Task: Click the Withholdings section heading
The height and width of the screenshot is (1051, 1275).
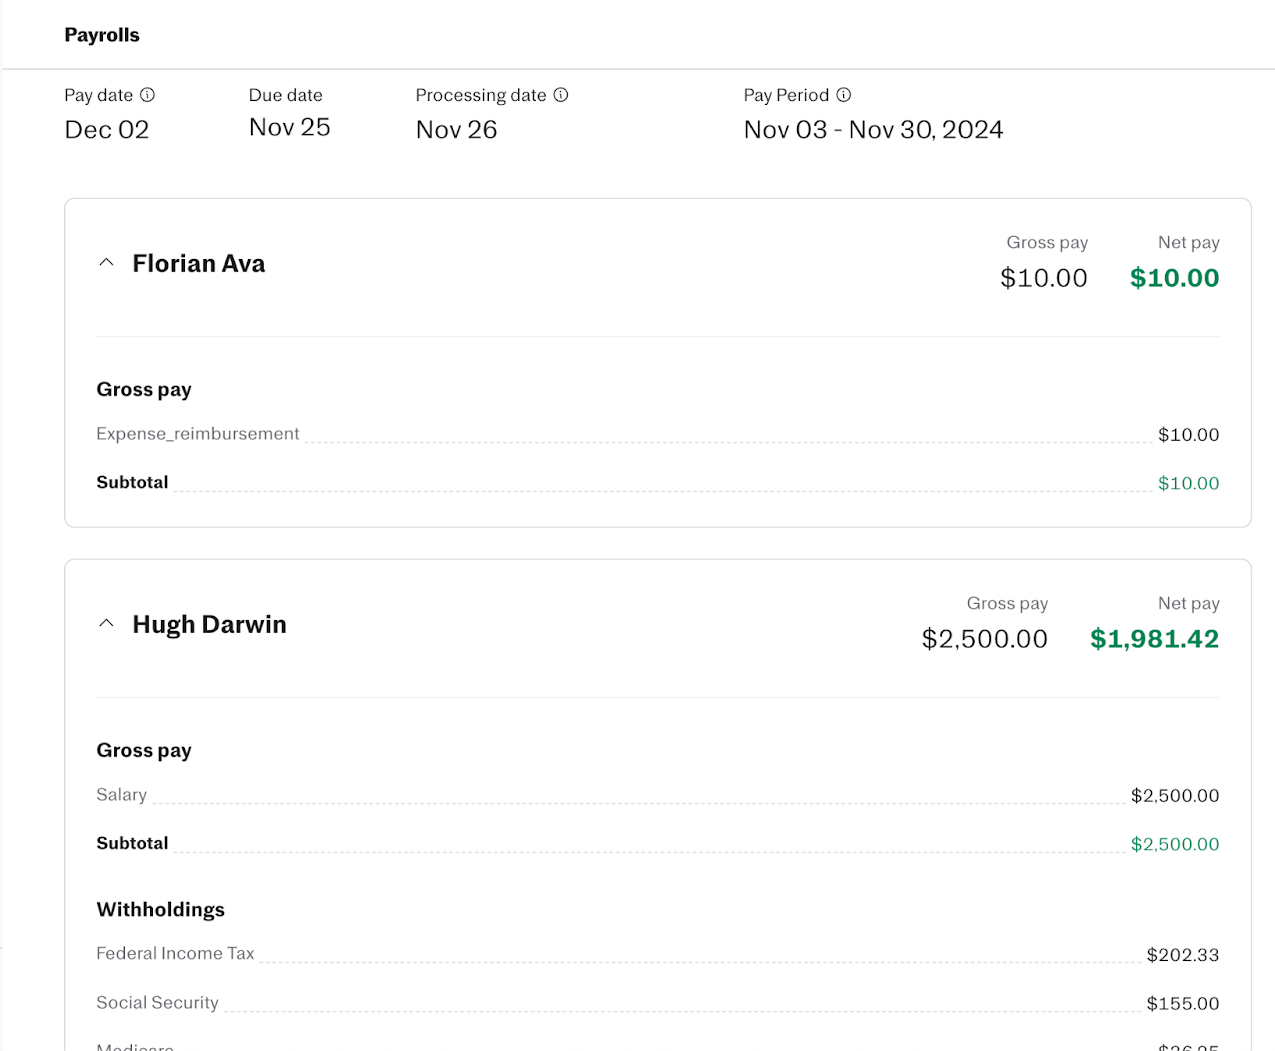Action: 160,910
